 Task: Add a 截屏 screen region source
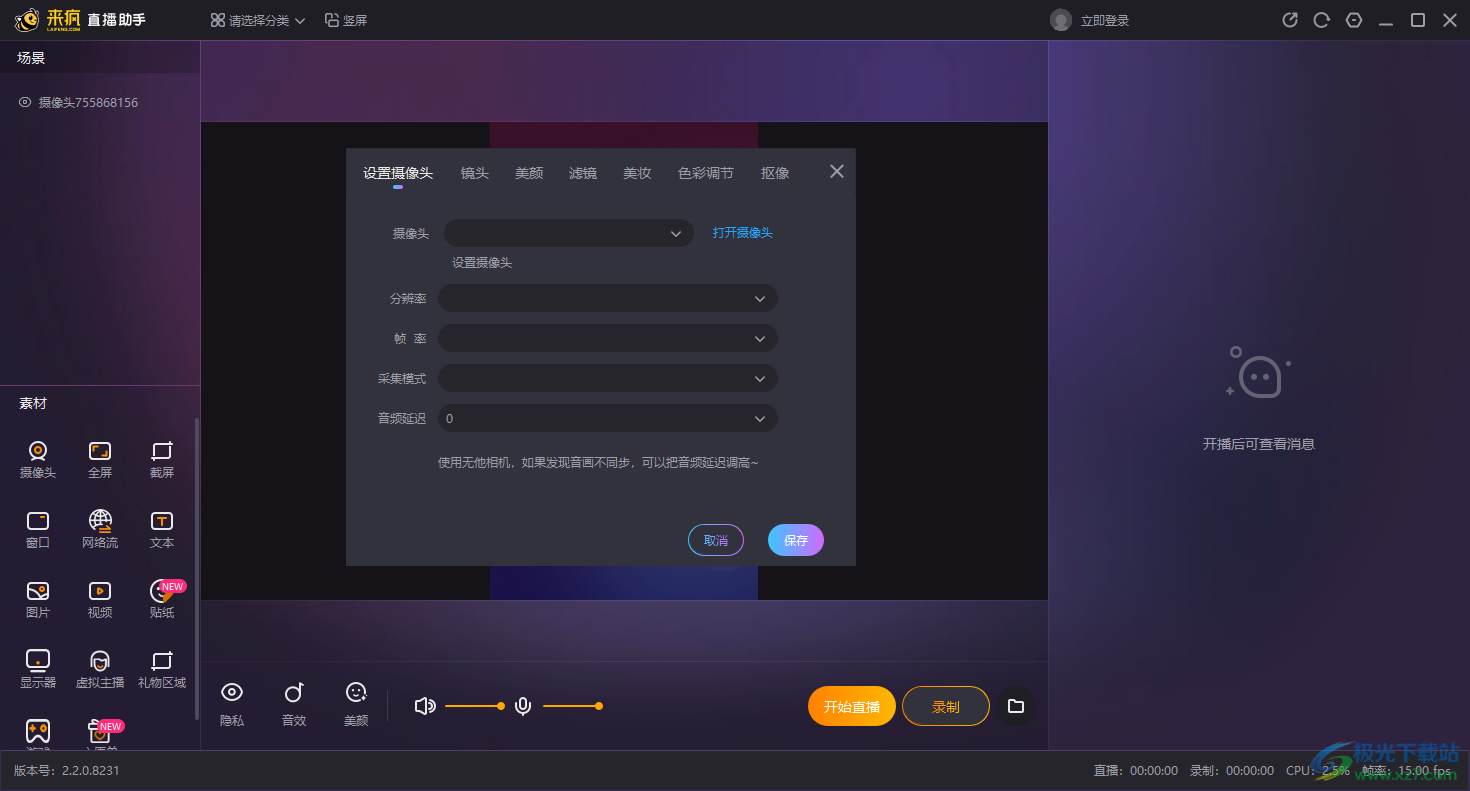pos(162,459)
